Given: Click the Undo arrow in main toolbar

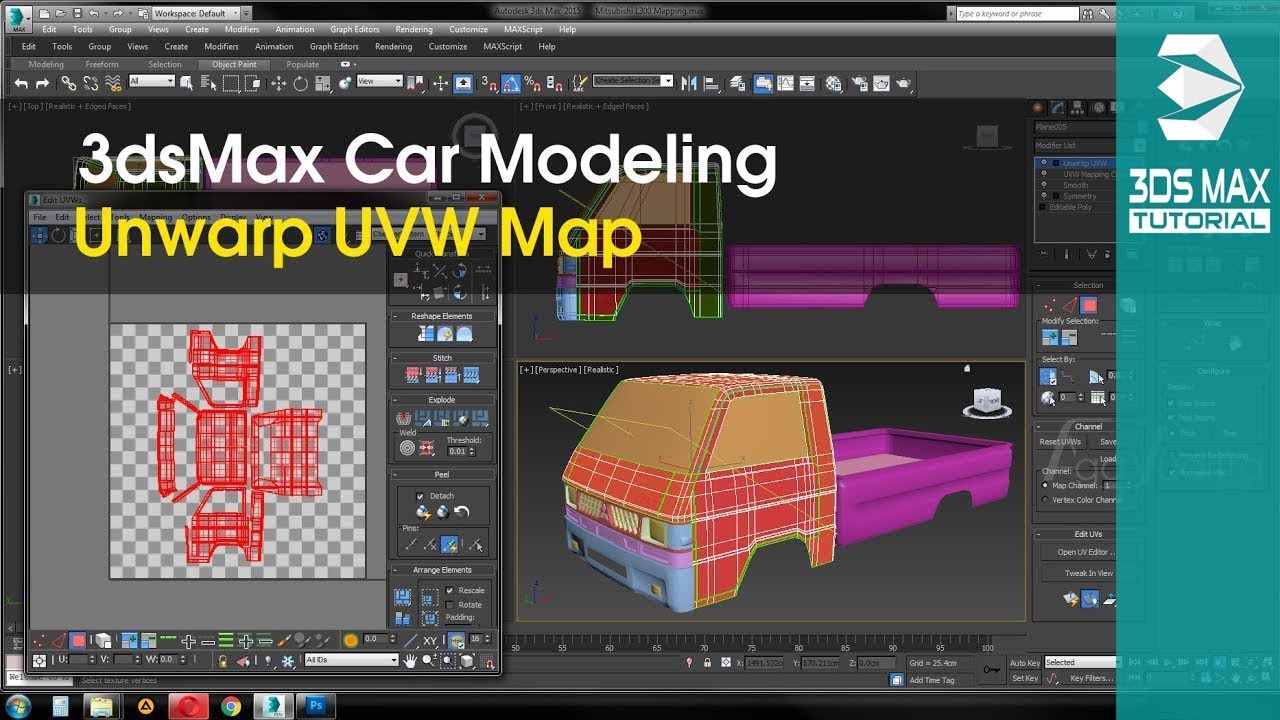Looking at the screenshot, I should click(21, 83).
